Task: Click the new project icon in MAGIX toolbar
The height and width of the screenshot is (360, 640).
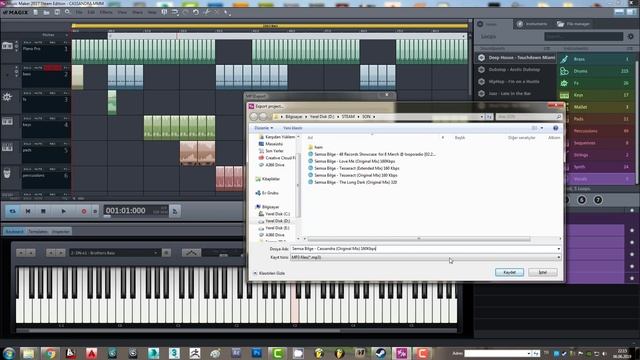Action: tap(36, 13)
